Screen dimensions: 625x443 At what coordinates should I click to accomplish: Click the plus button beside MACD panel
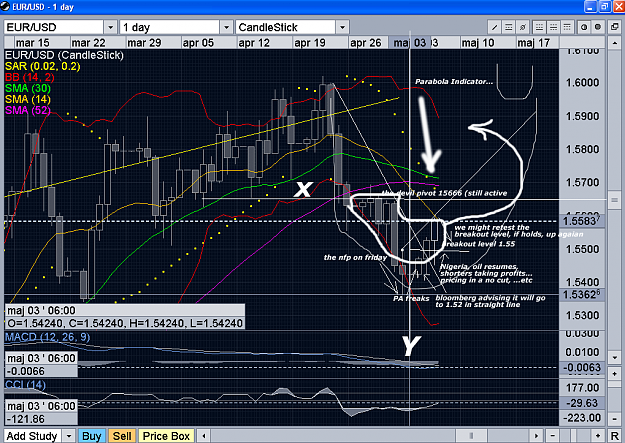click(x=614, y=374)
